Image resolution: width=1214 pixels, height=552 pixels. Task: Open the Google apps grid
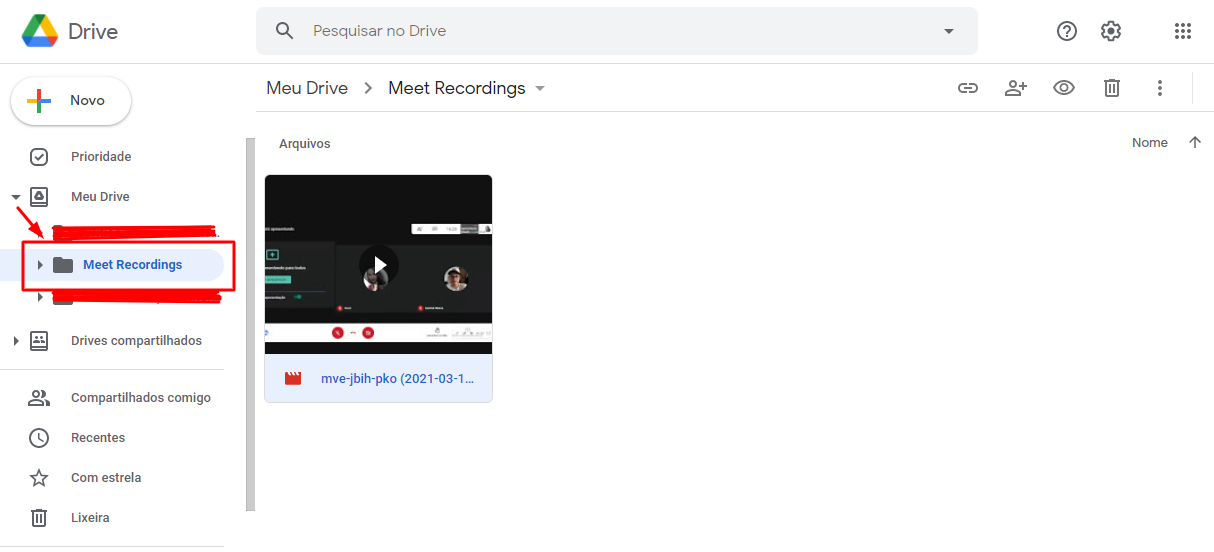tap(1183, 31)
